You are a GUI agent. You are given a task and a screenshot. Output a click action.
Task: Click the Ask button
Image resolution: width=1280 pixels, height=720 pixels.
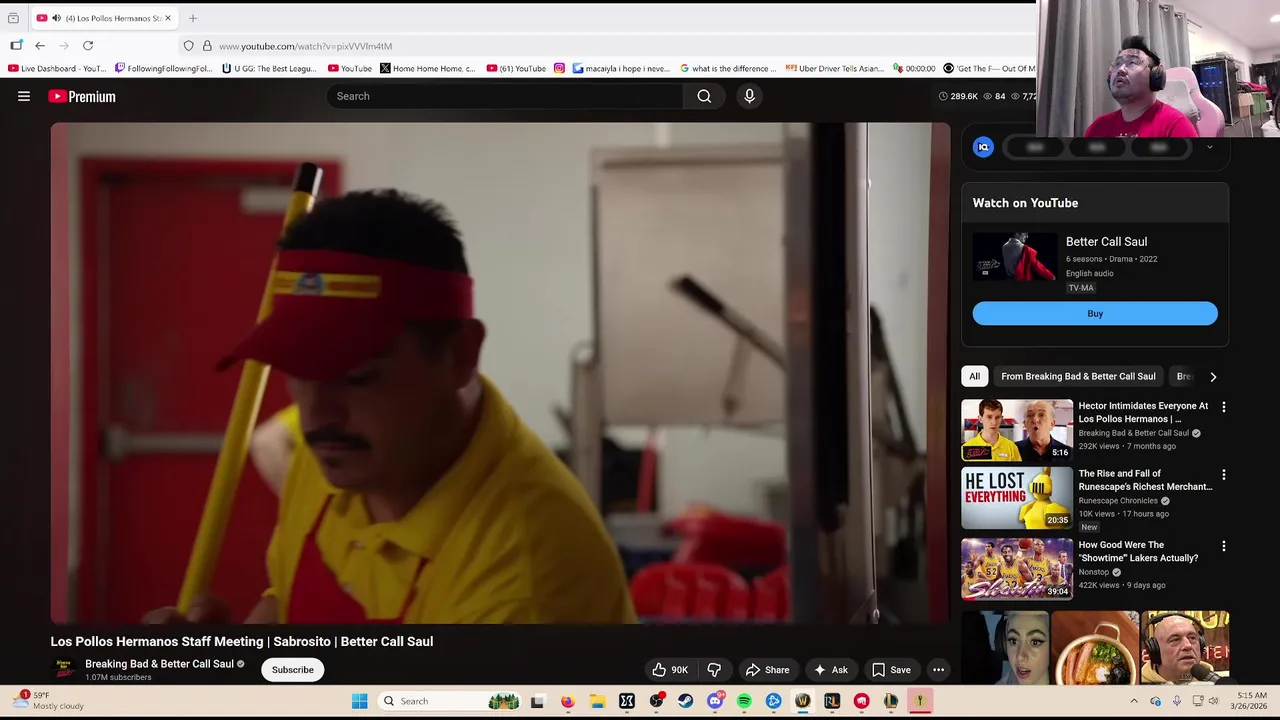click(x=830, y=670)
